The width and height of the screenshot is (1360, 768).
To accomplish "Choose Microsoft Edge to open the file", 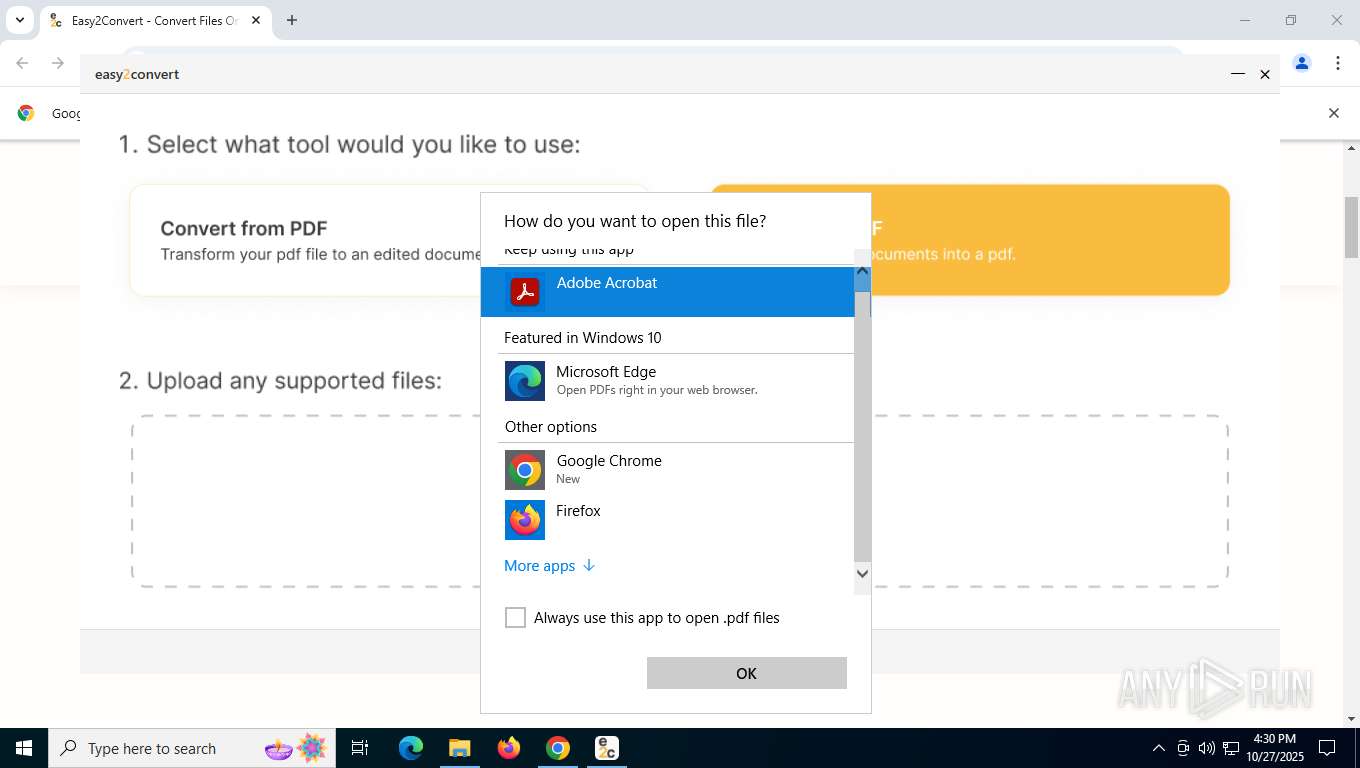I will click(x=667, y=380).
